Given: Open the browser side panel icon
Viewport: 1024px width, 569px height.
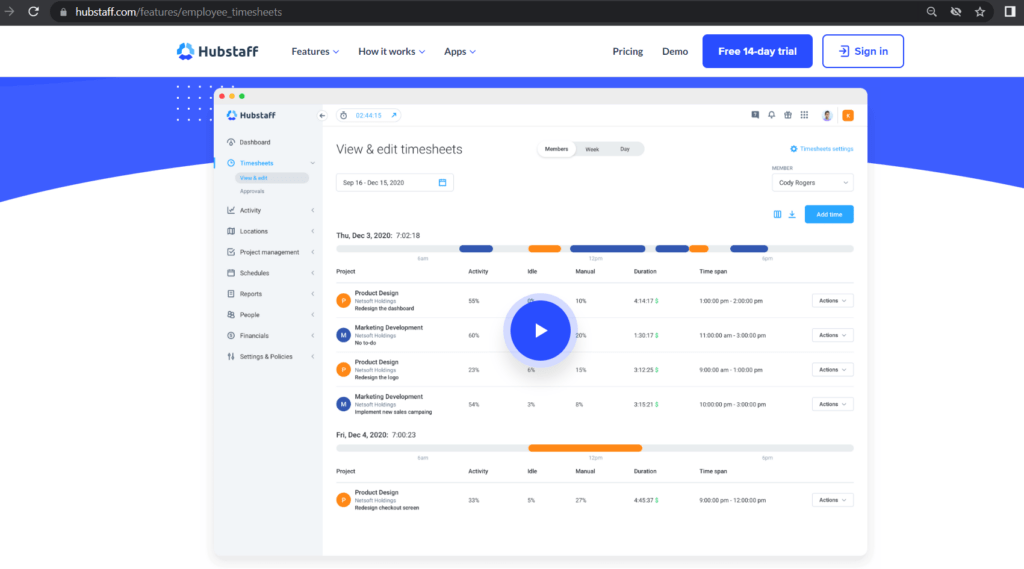Looking at the screenshot, I should pyautogui.click(x=1010, y=12).
